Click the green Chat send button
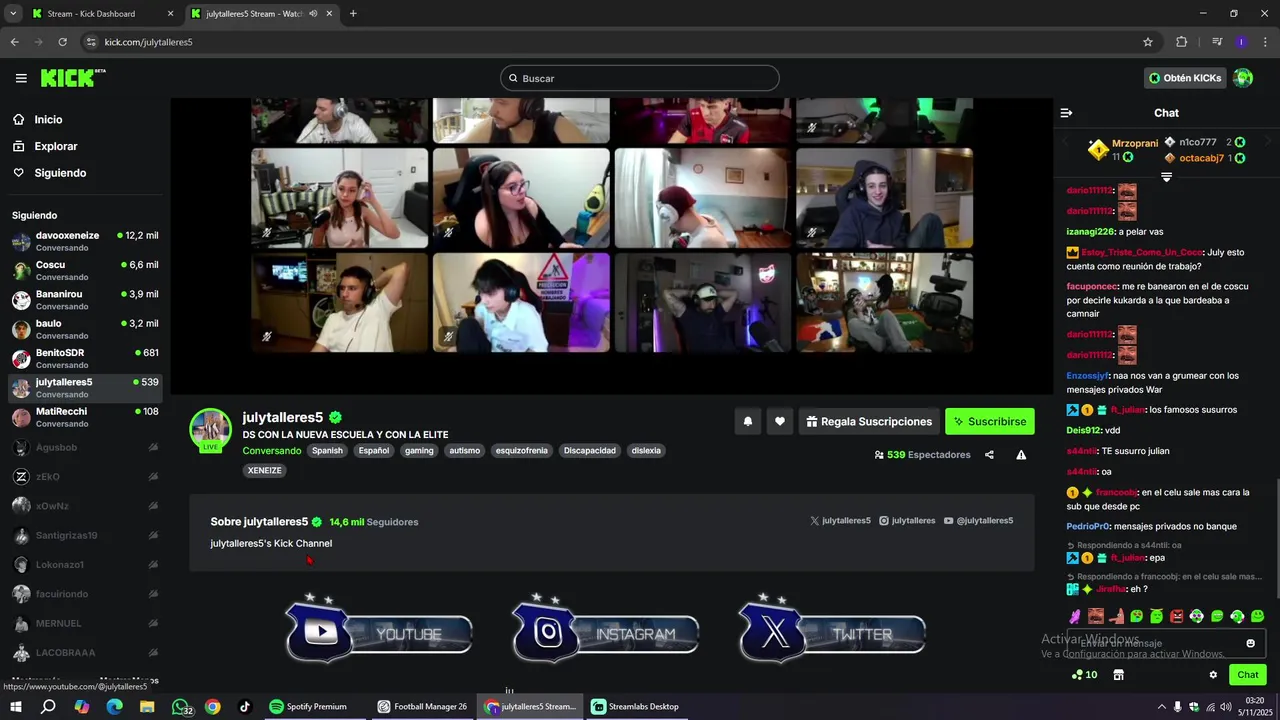 tap(1248, 675)
